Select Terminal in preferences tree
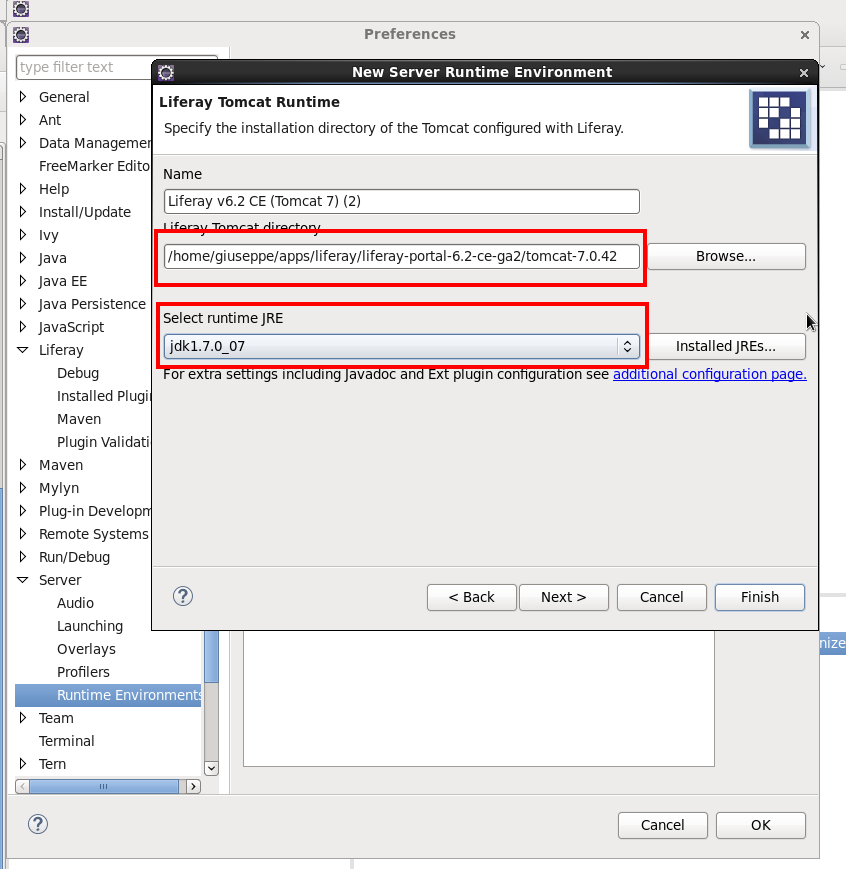The height and width of the screenshot is (869, 846). pyautogui.click(x=67, y=741)
